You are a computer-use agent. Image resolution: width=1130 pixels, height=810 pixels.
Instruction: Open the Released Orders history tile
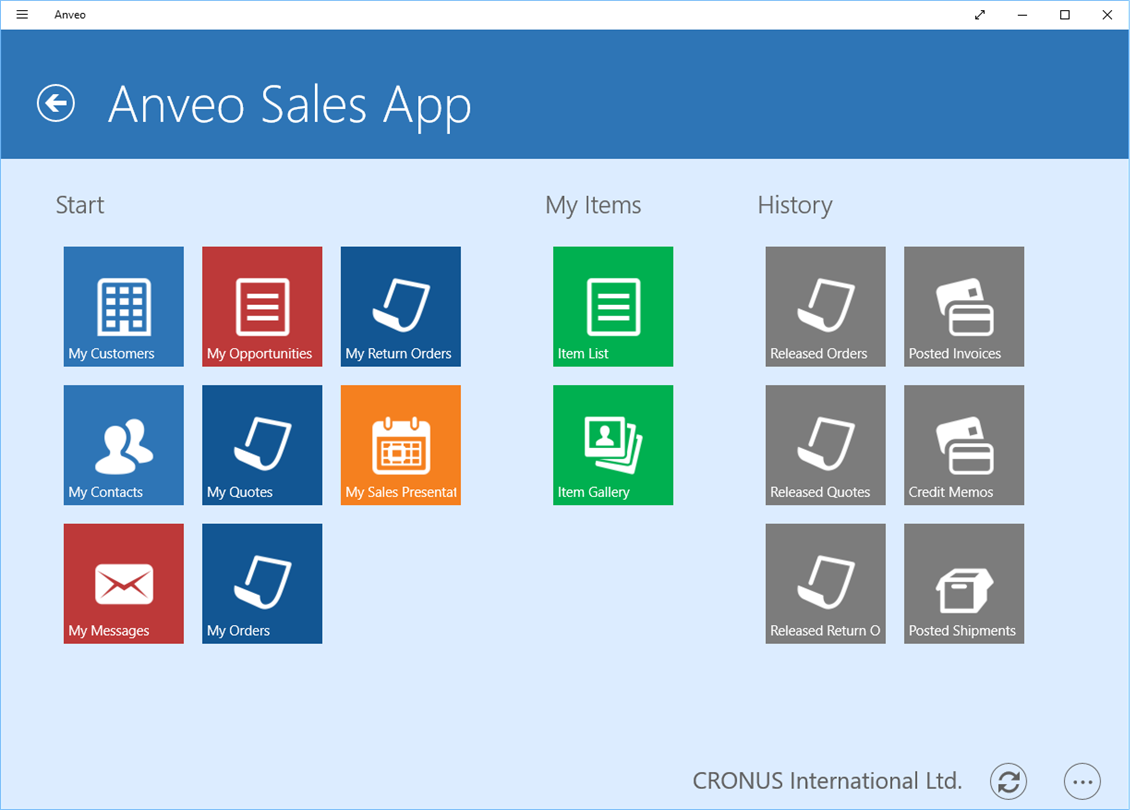(x=826, y=306)
